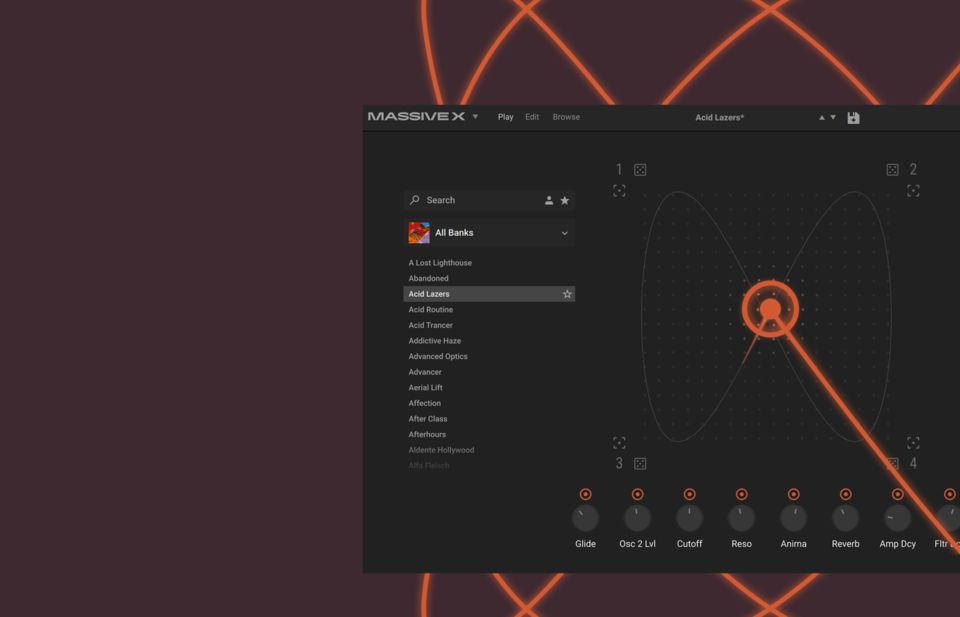Image resolution: width=960 pixels, height=617 pixels.
Task: Expand the All Banks dropdown
Action: coord(564,233)
